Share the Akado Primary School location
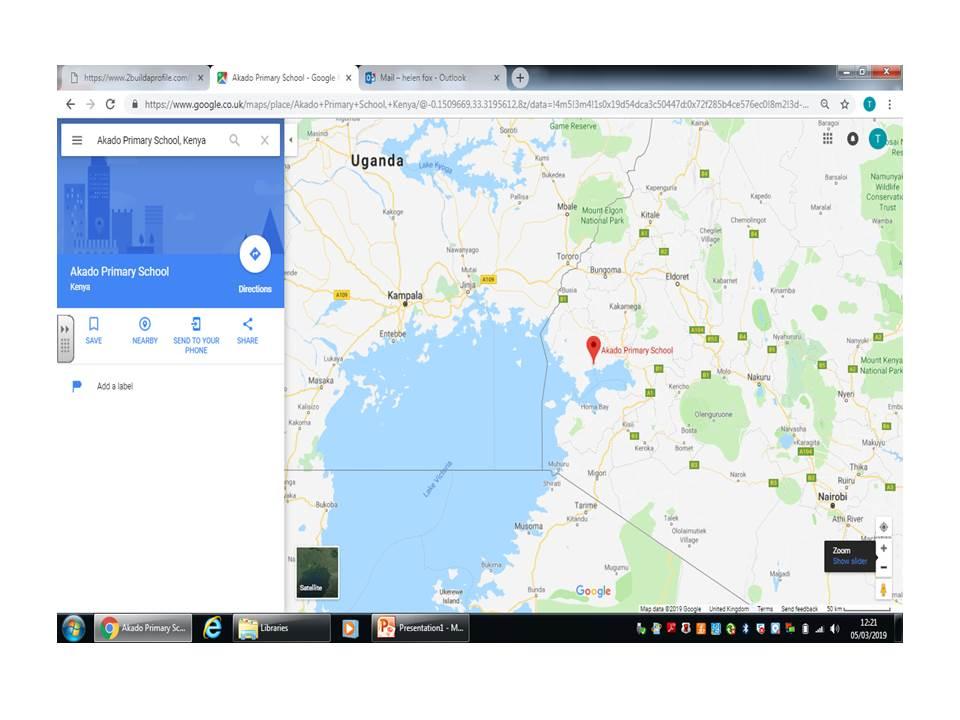The height and width of the screenshot is (720, 960). 247,330
